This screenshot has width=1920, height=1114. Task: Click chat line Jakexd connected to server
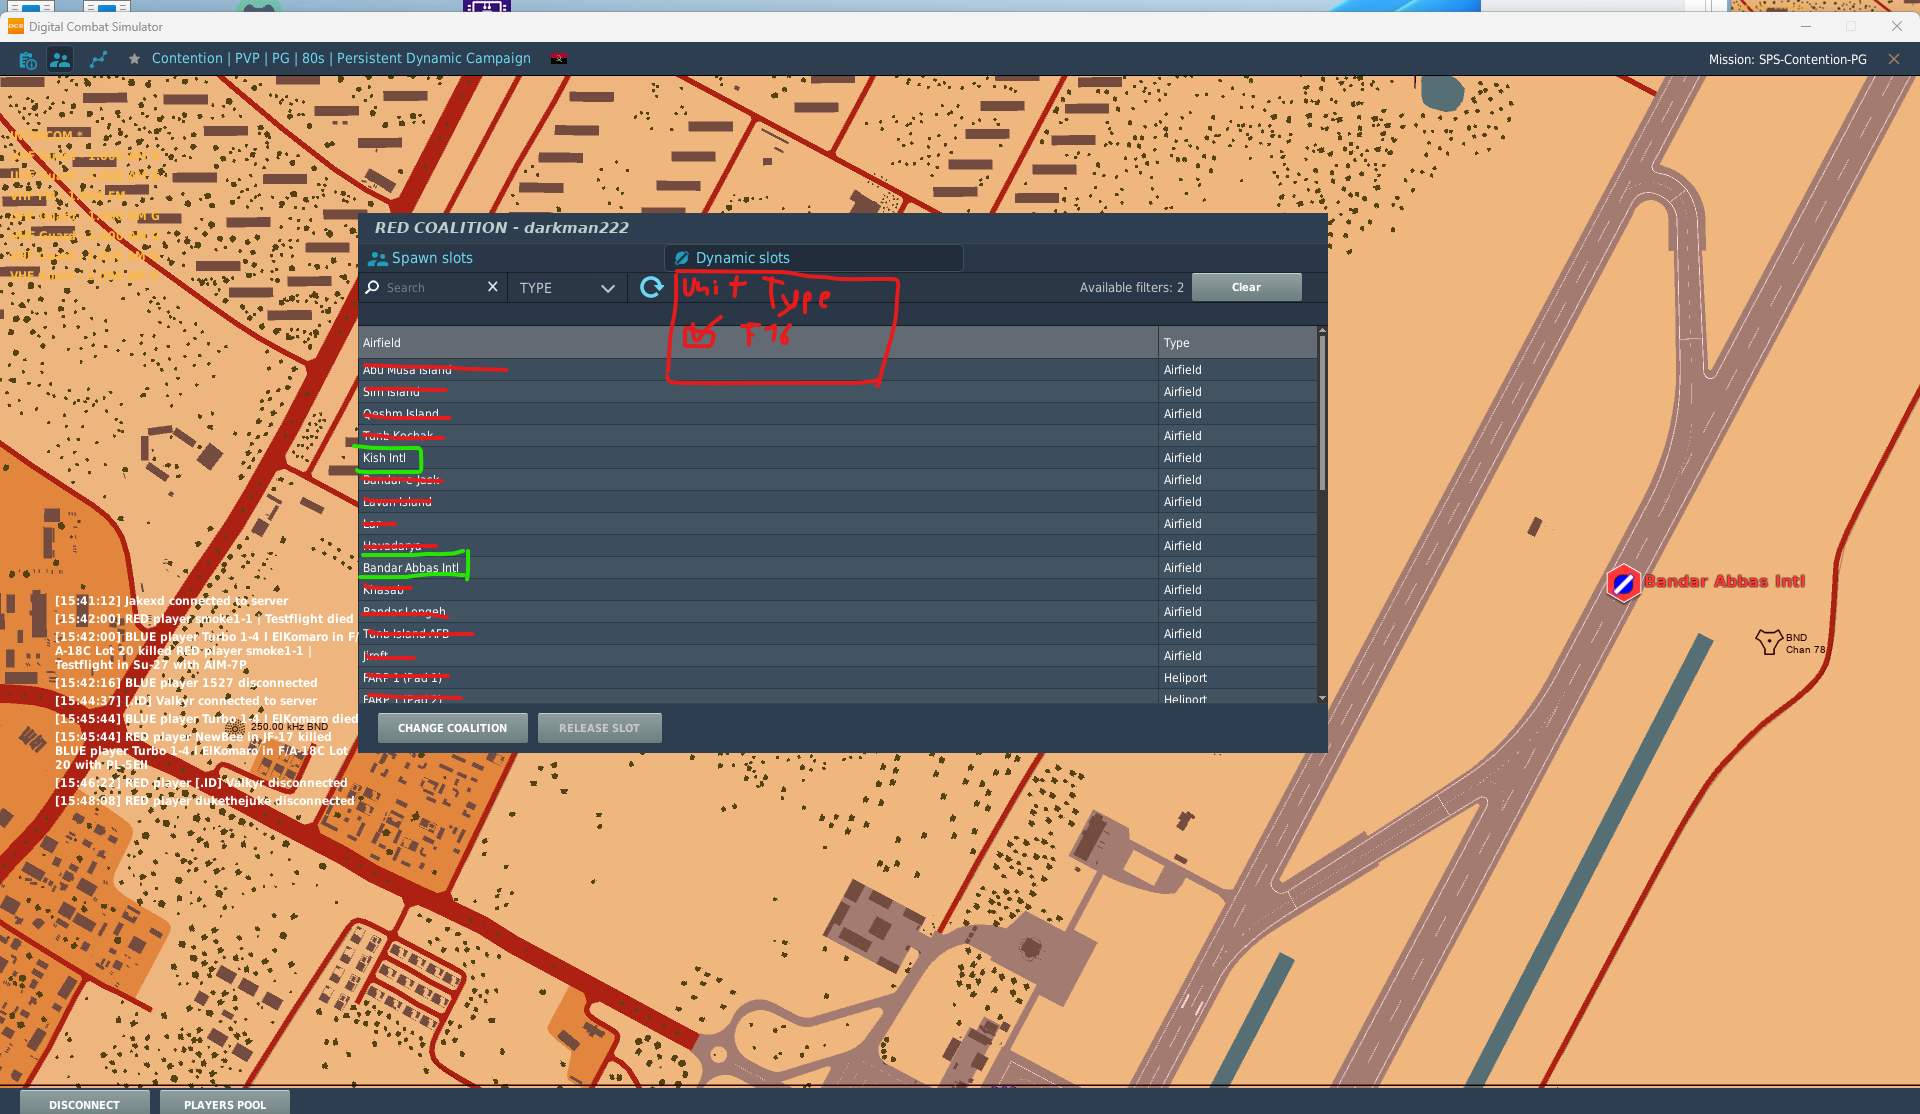coord(171,601)
